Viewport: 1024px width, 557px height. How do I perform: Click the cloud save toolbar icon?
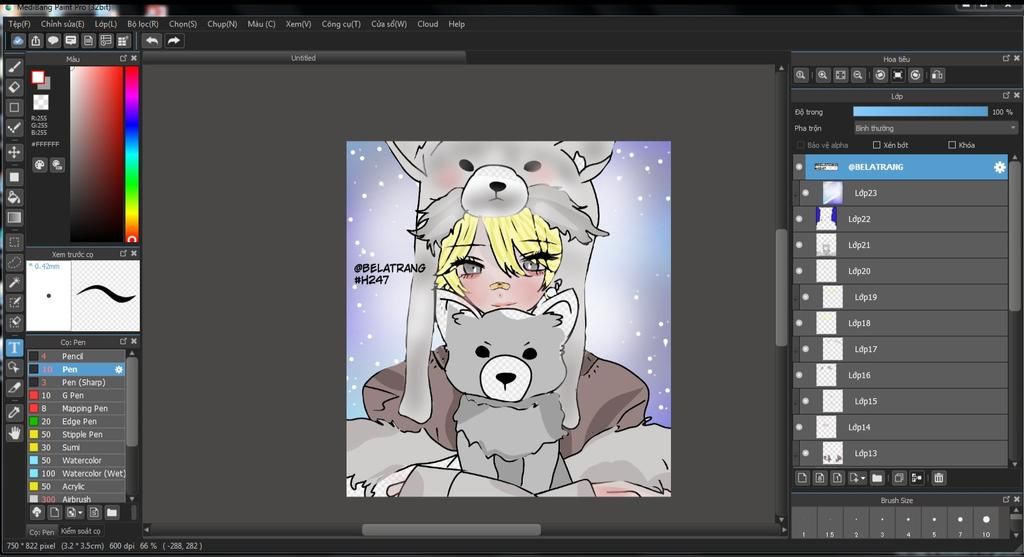(x=18, y=40)
